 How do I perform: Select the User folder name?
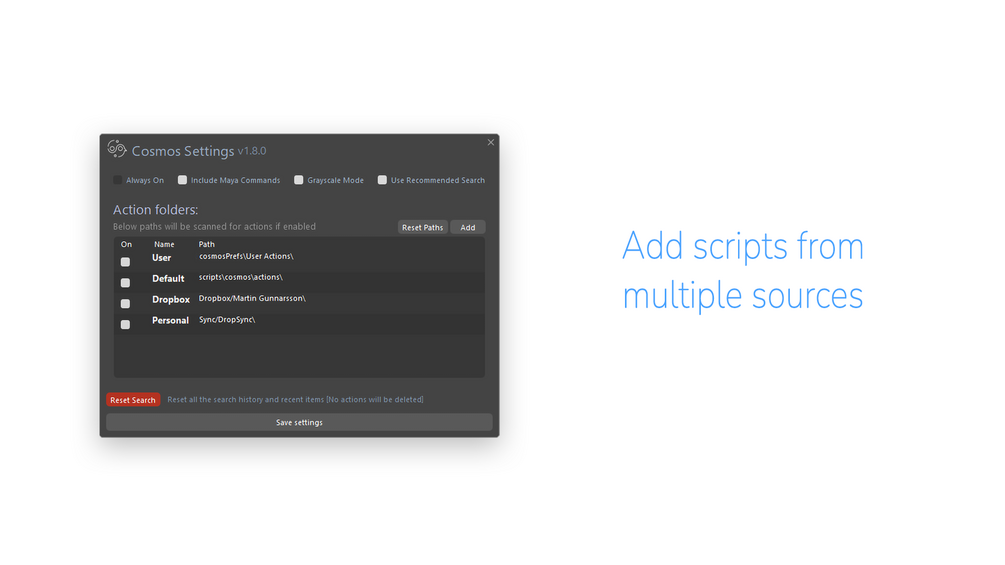click(x=162, y=258)
